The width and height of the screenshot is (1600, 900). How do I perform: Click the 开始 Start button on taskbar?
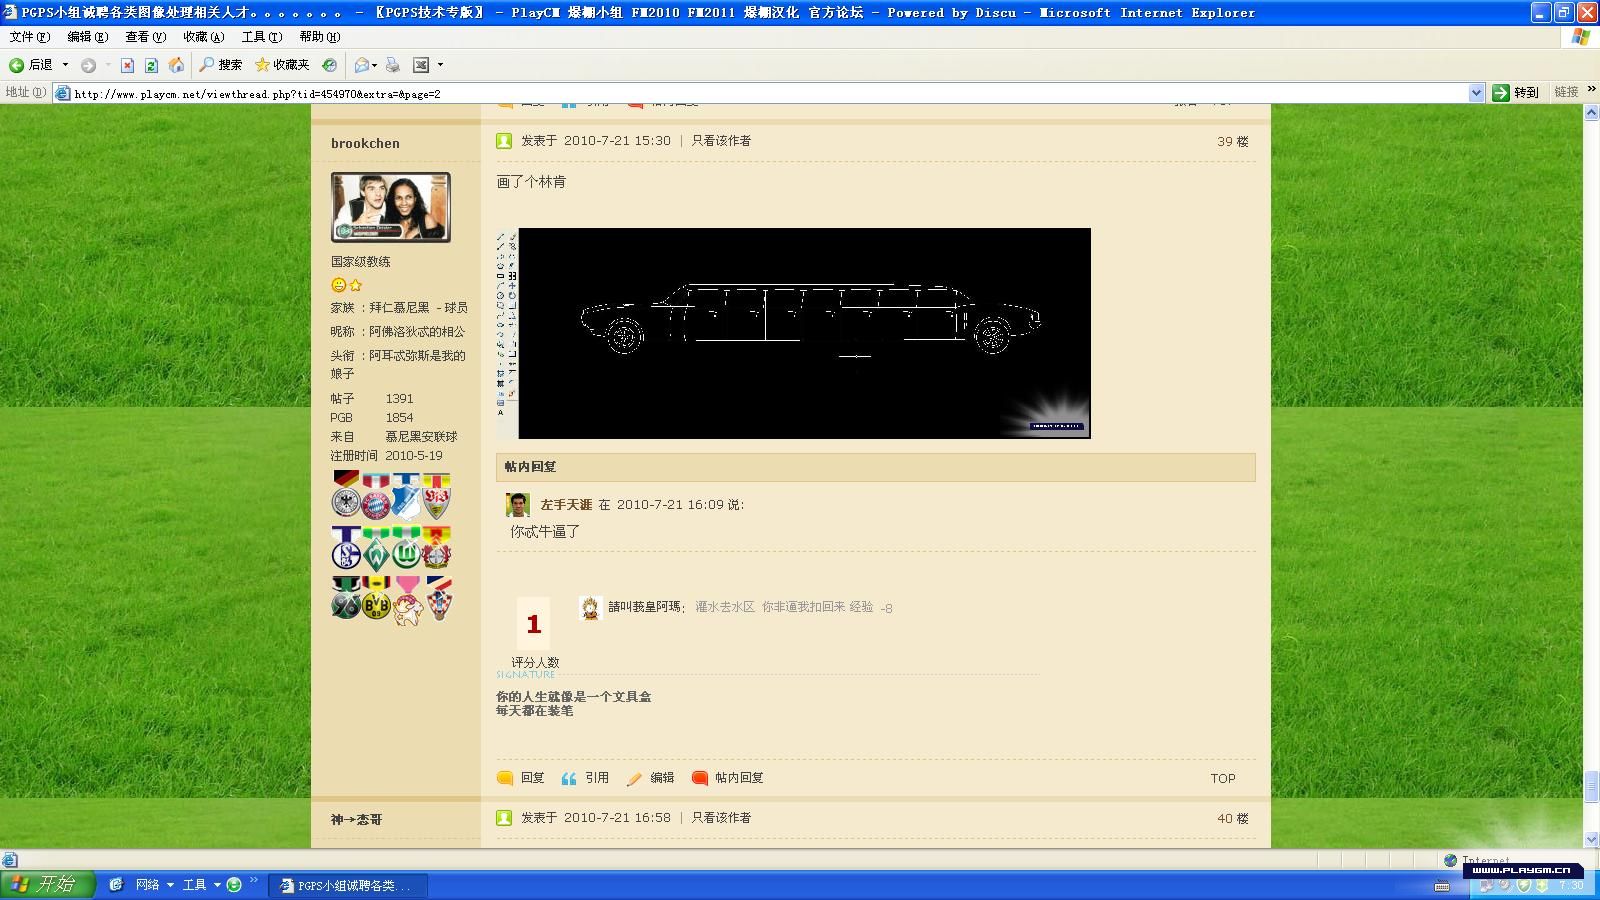46,884
